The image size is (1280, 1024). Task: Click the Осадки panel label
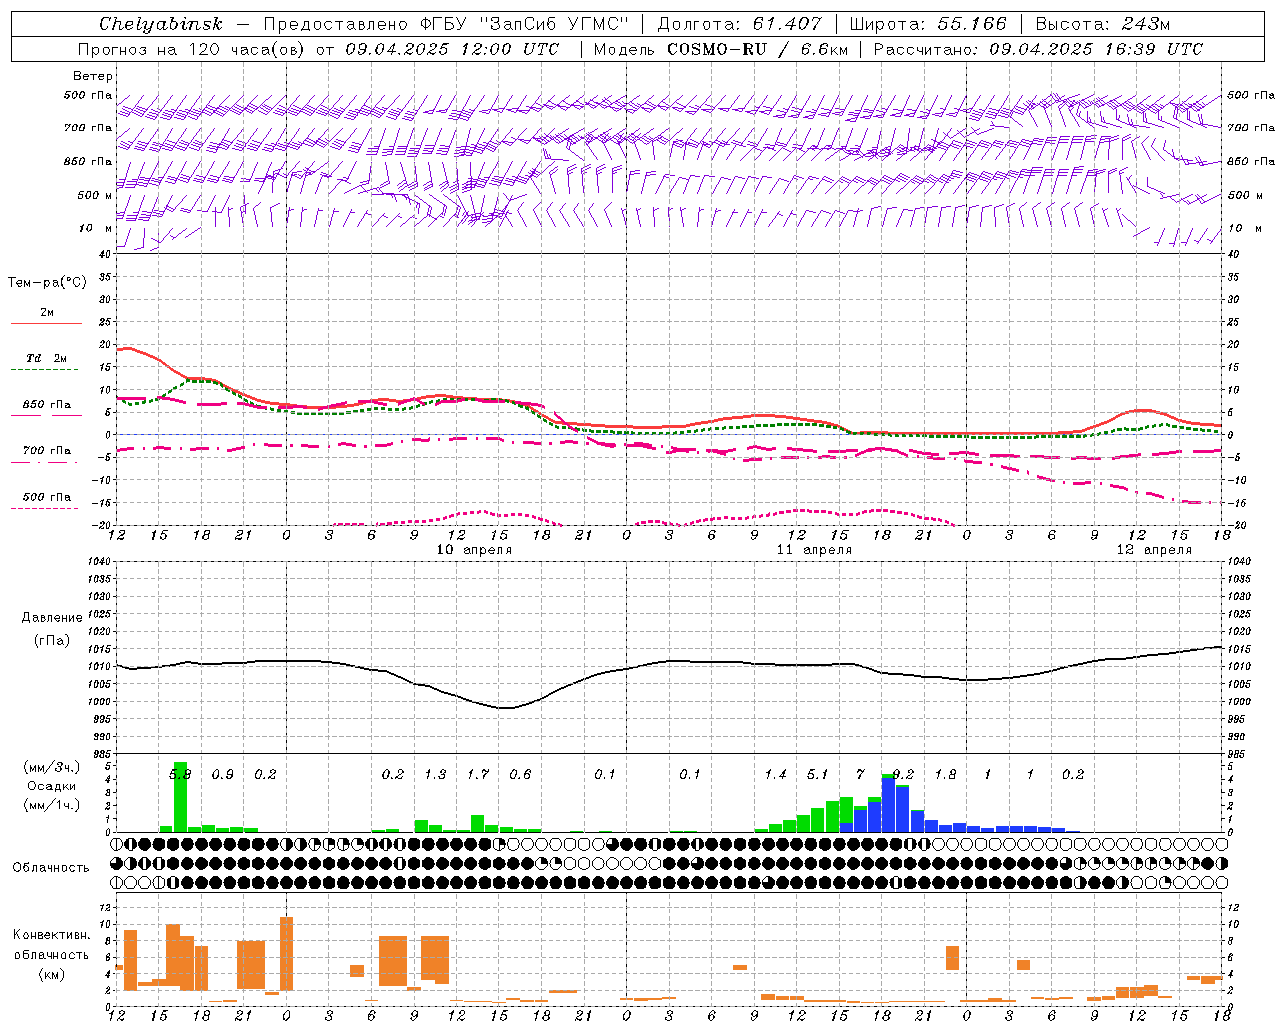click(x=52, y=786)
